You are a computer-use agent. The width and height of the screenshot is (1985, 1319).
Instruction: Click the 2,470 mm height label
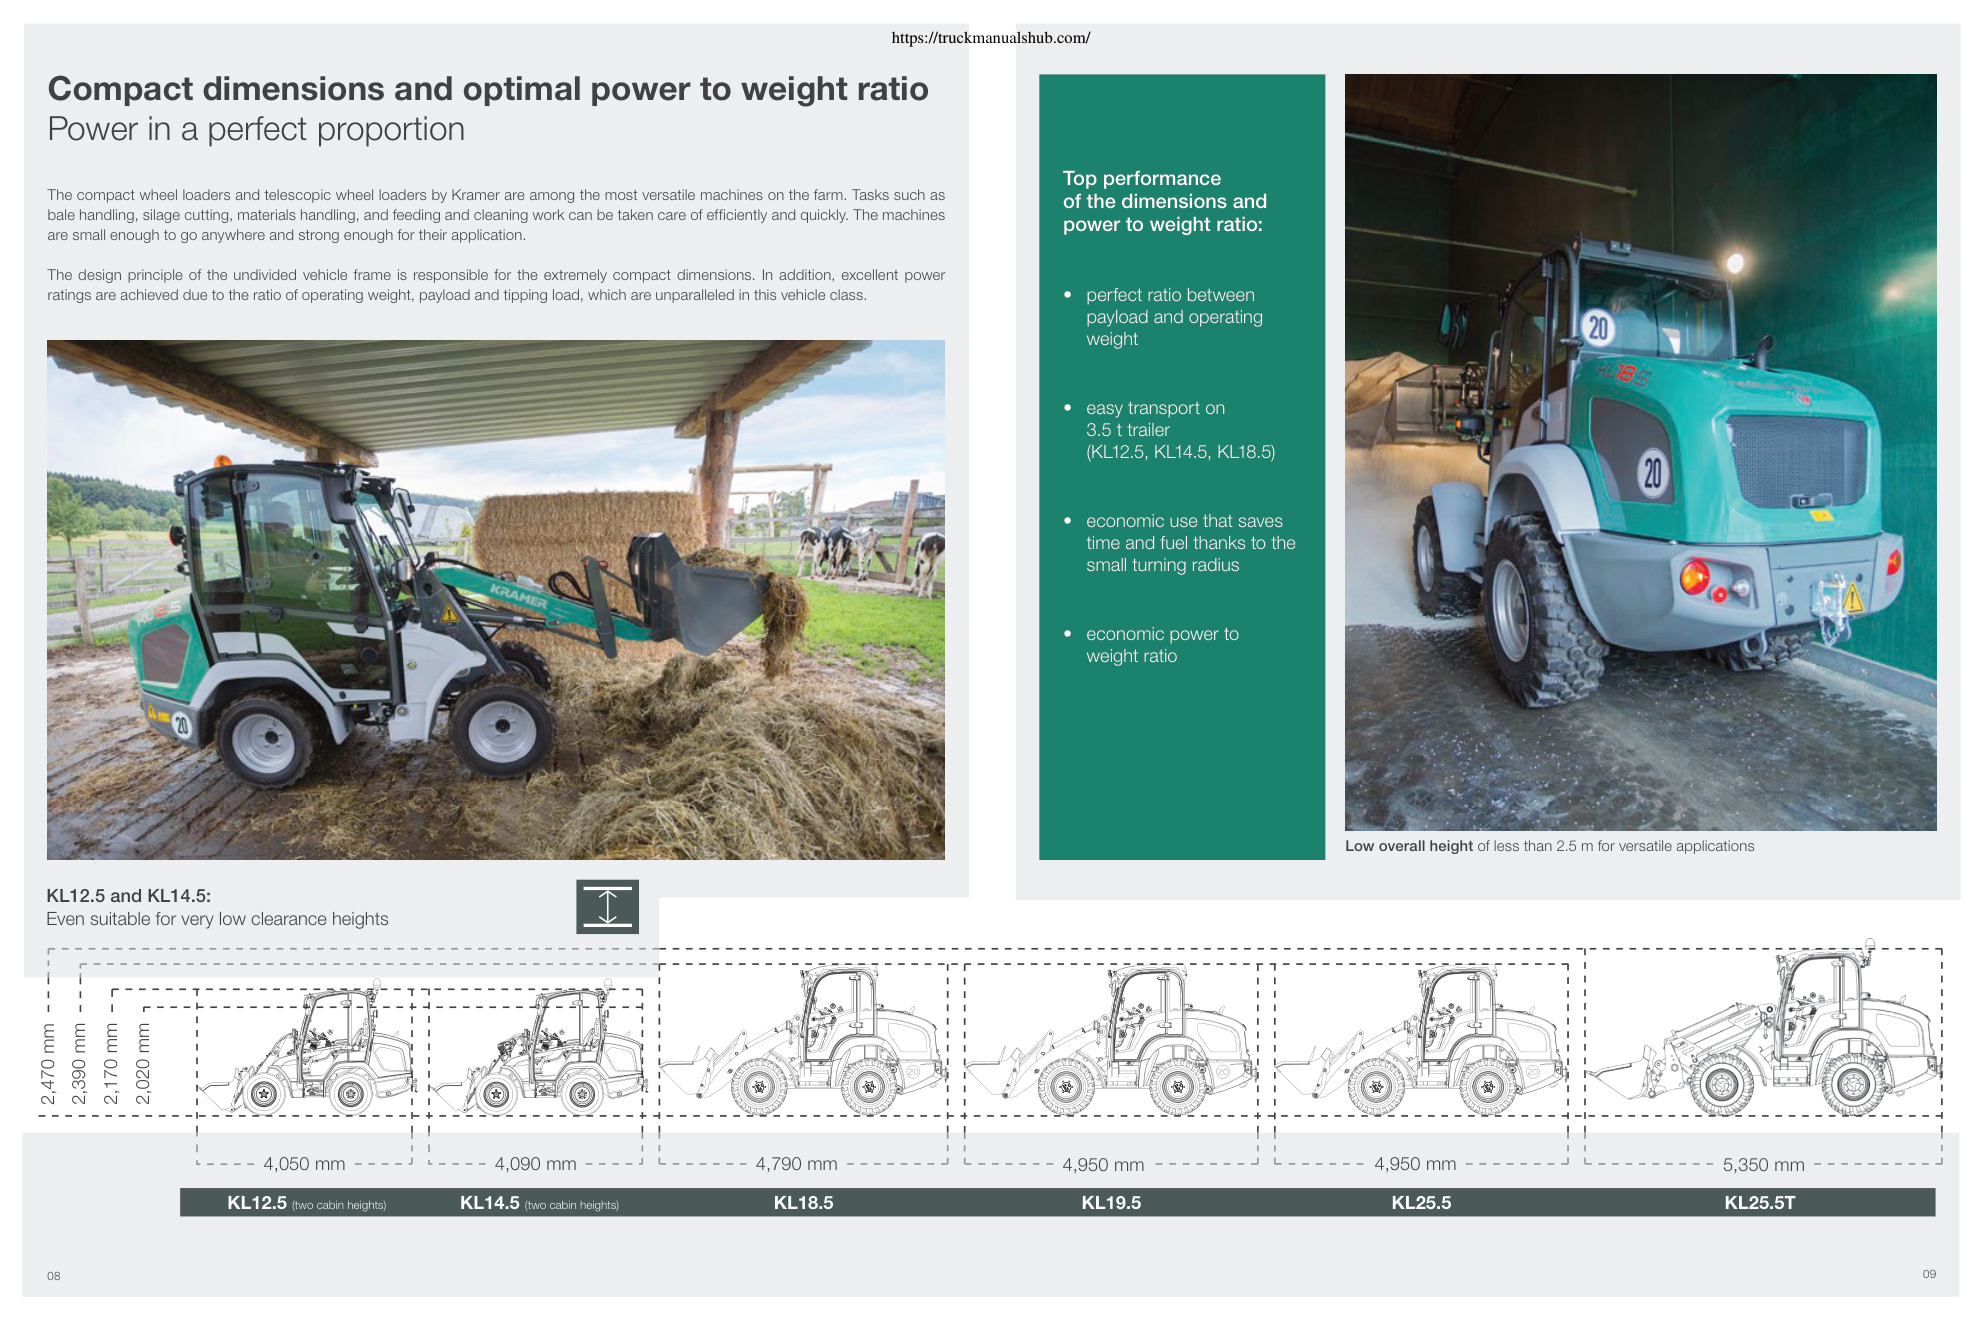[x=48, y=1064]
